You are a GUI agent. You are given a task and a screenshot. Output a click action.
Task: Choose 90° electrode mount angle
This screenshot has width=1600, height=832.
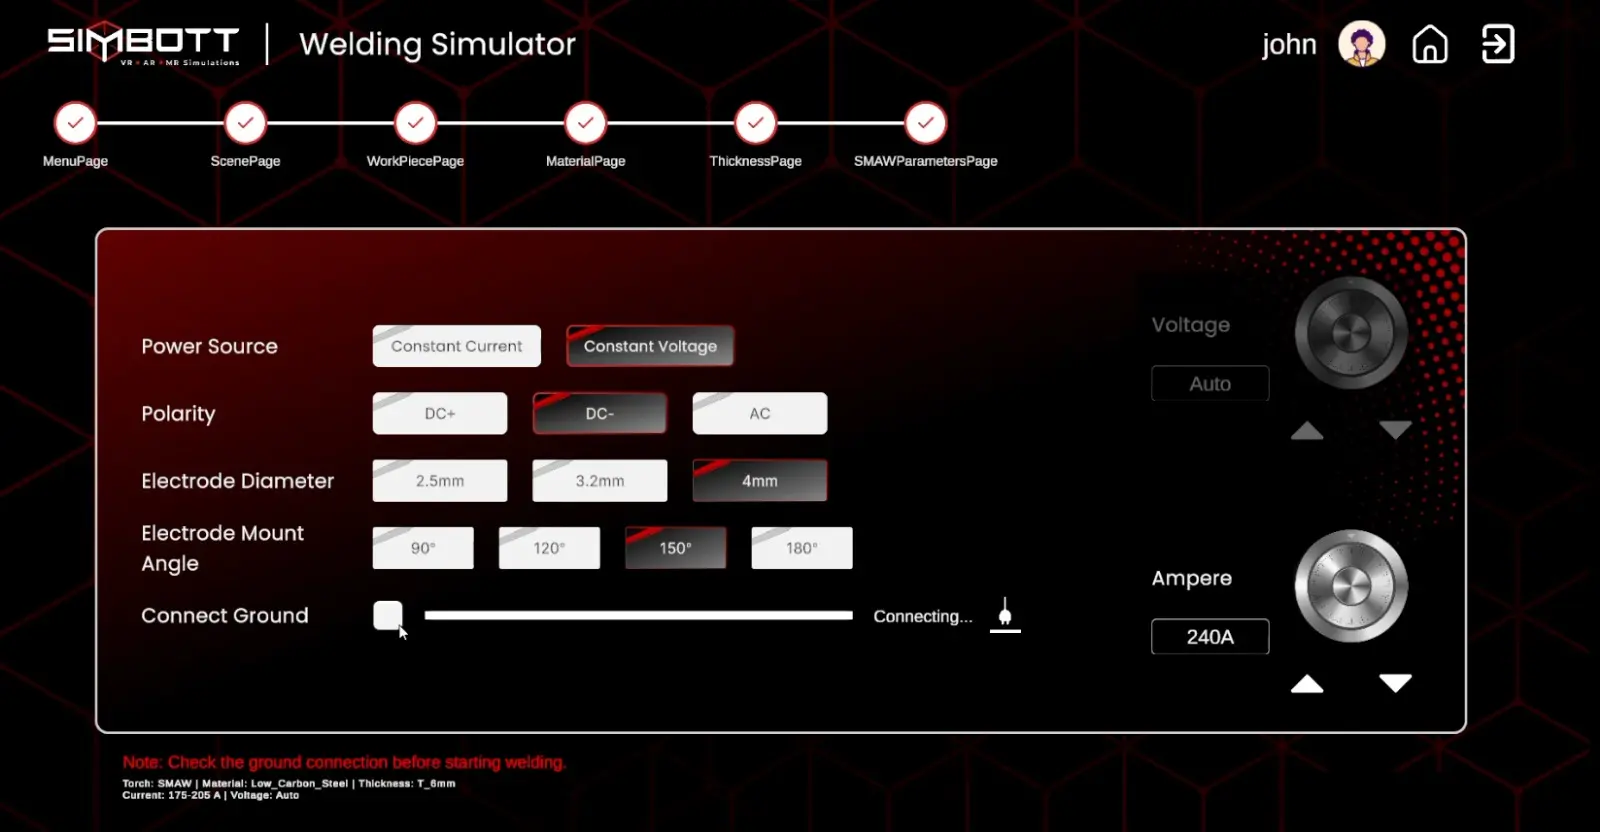click(x=423, y=548)
